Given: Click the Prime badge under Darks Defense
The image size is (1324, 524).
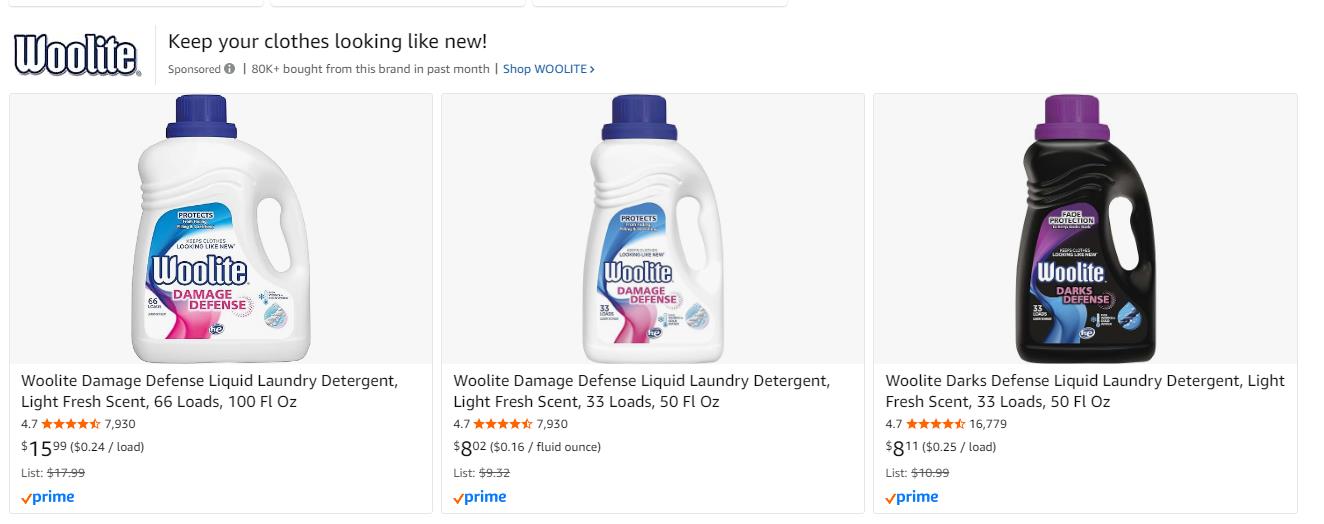Looking at the screenshot, I should [x=912, y=497].
